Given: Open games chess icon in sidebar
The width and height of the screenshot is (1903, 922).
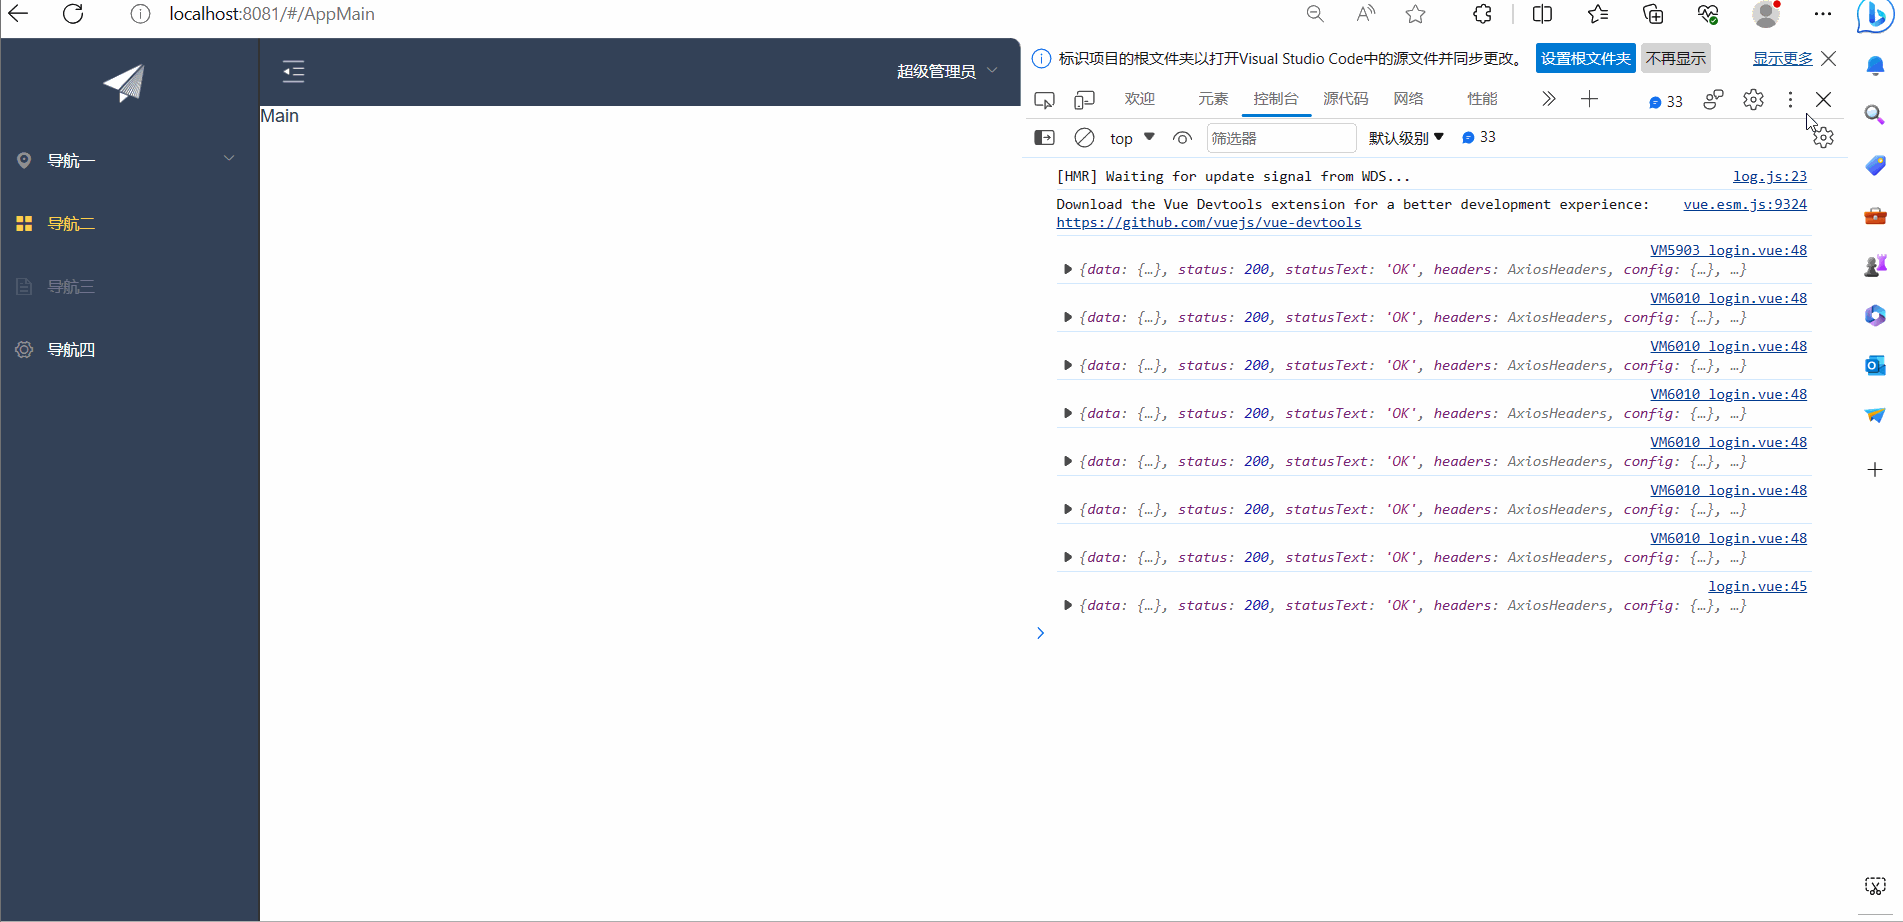Looking at the screenshot, I should pos(1875,265).
